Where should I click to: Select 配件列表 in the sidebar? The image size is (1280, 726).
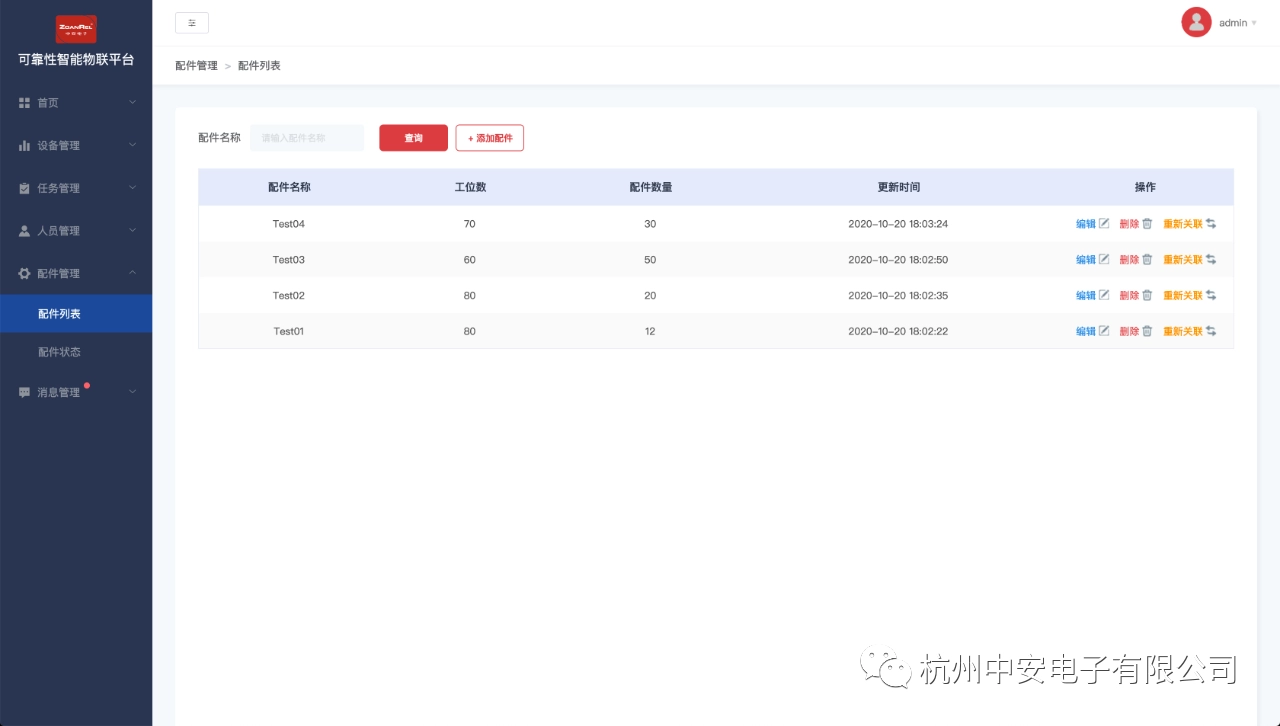tap(59, 314)
